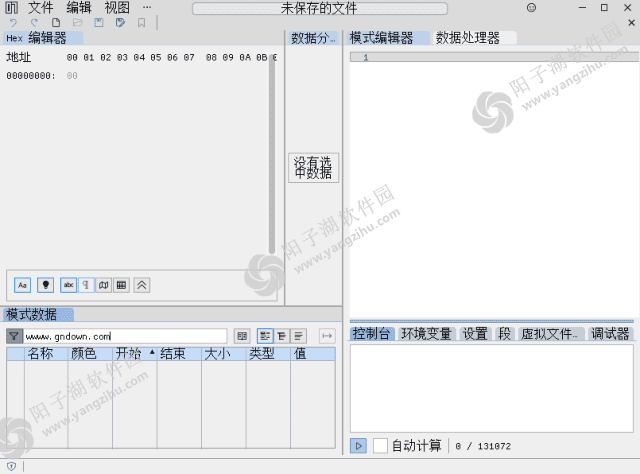Viewport: 640px width, 474px height.
Task: Open the 视图 menu
Action: pyautogui.click(x=117, y=7)
